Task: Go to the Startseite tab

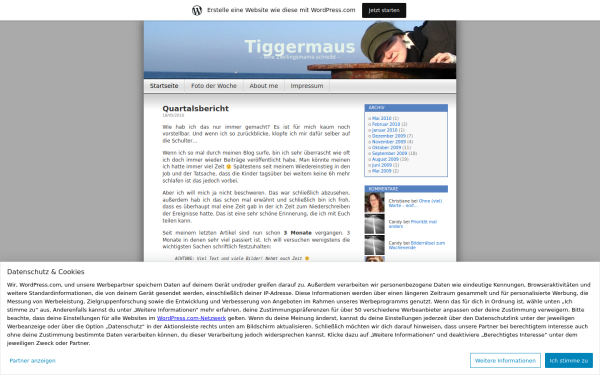Action: (164, 86)
